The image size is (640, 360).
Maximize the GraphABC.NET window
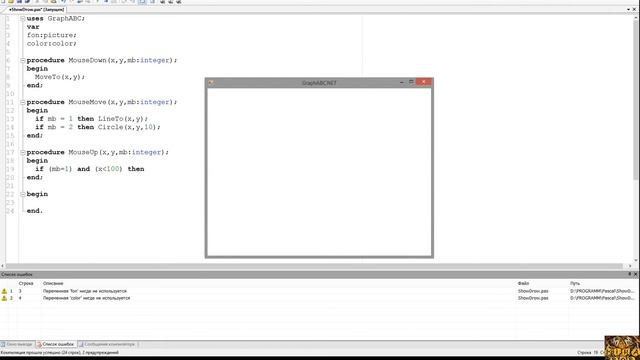click(x=411, y=82)
